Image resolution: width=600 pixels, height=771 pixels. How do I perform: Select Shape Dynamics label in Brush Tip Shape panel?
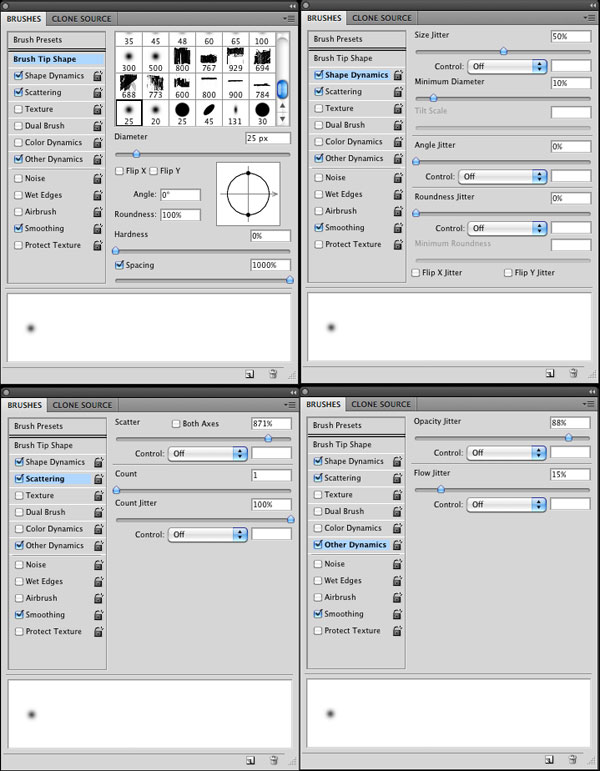tap(54, 76)
